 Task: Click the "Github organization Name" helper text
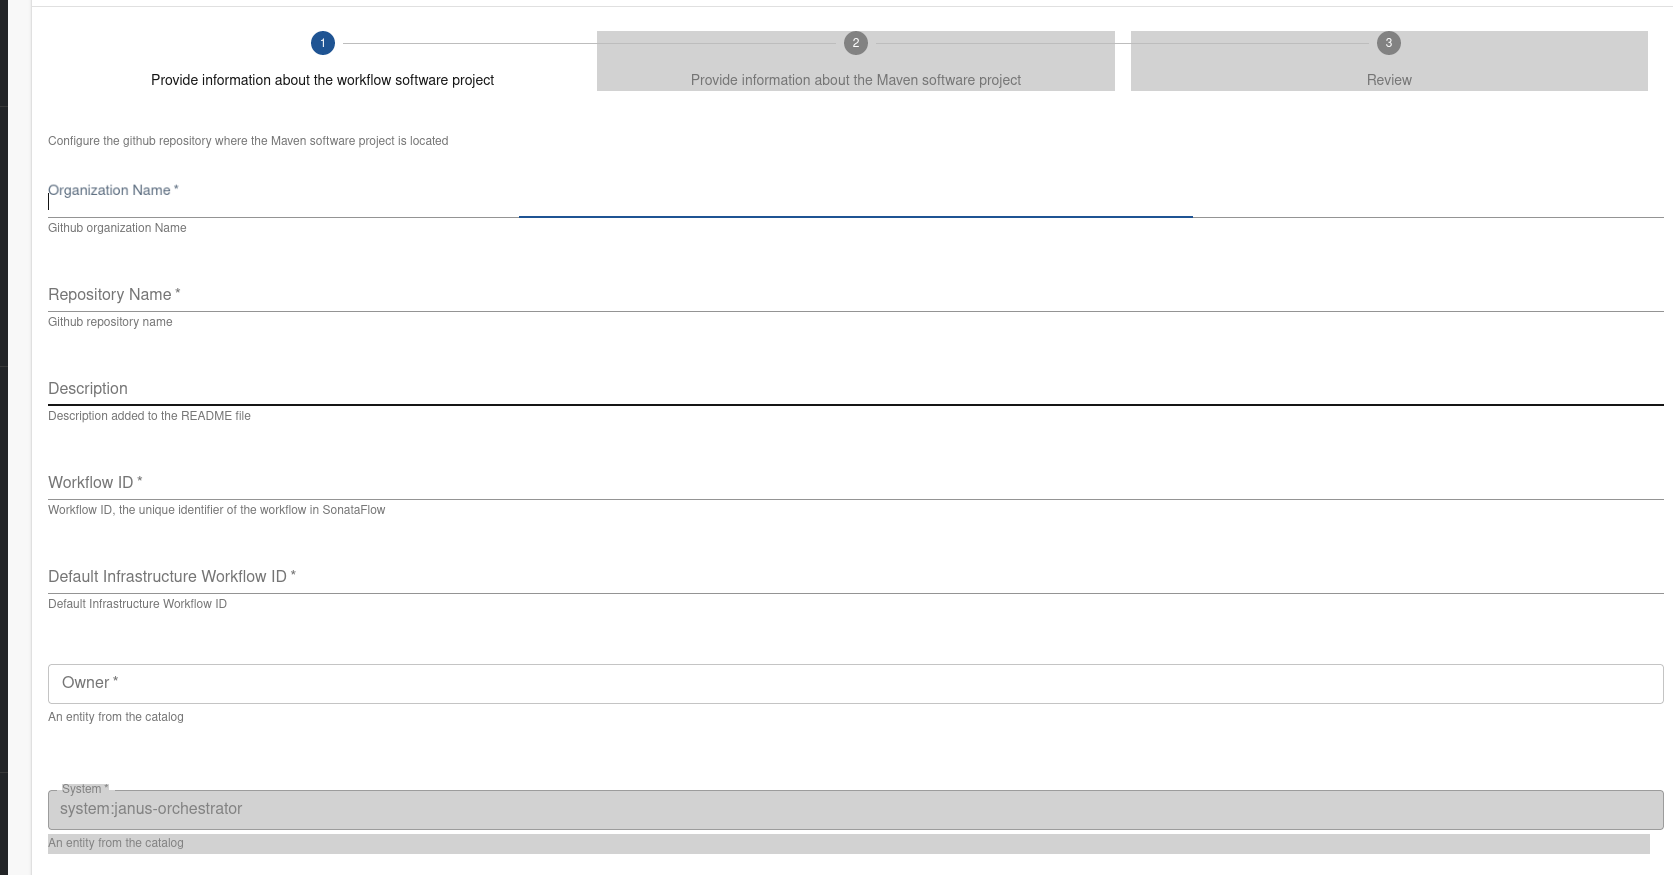coord(117,228)
